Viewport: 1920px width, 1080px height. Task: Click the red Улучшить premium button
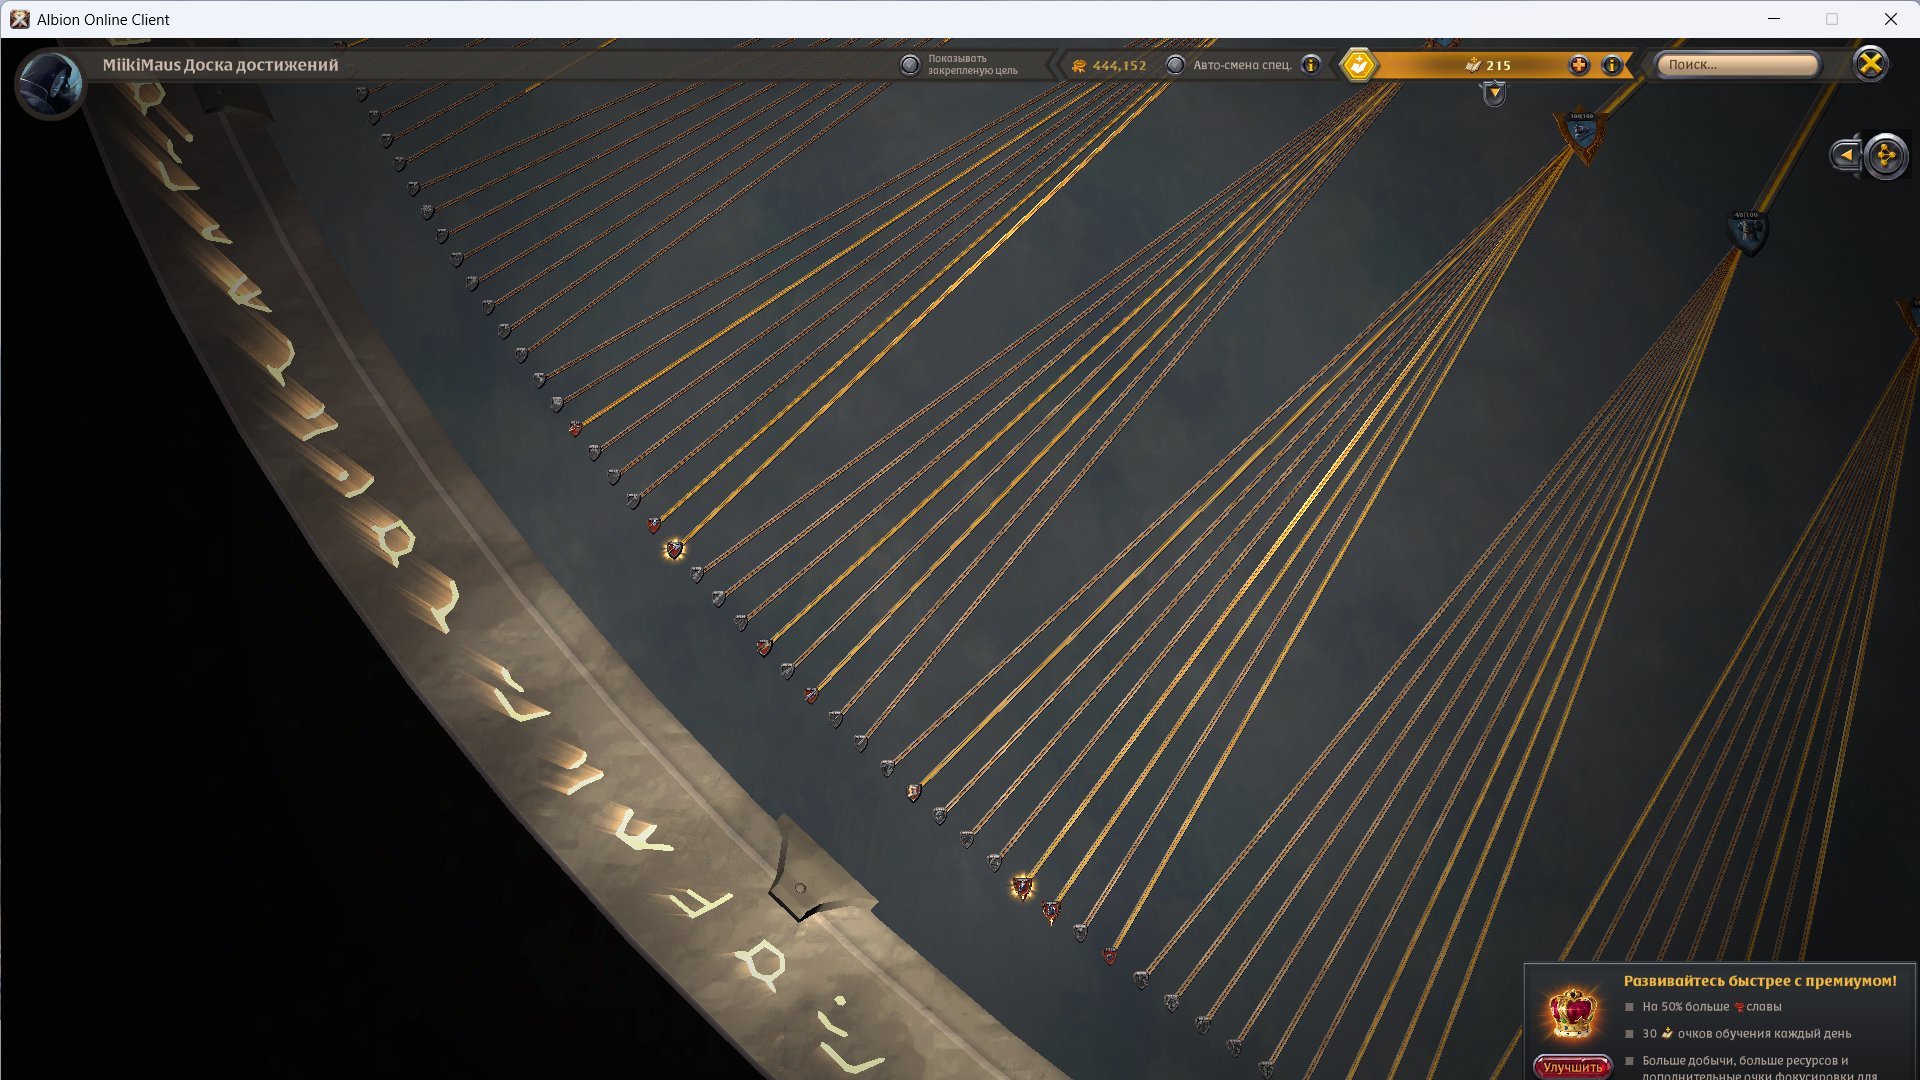click(x=1572, y=1067)
